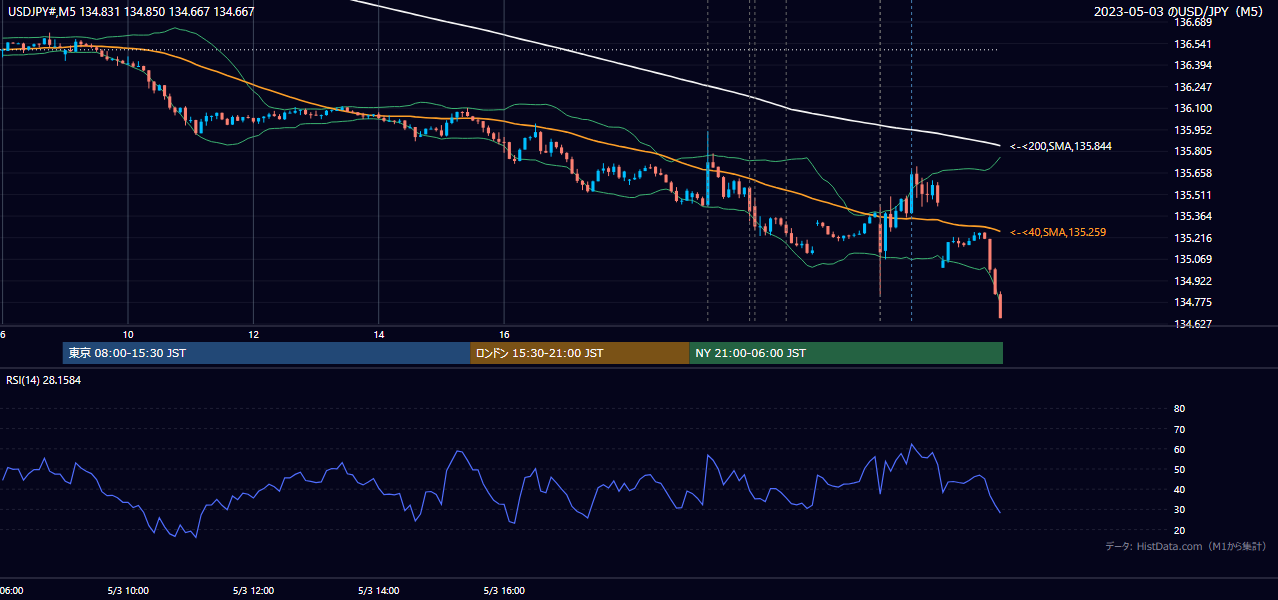The image size is (1278, 600).
Task: Click price axis value 134.922
Action: [1193, 281]
